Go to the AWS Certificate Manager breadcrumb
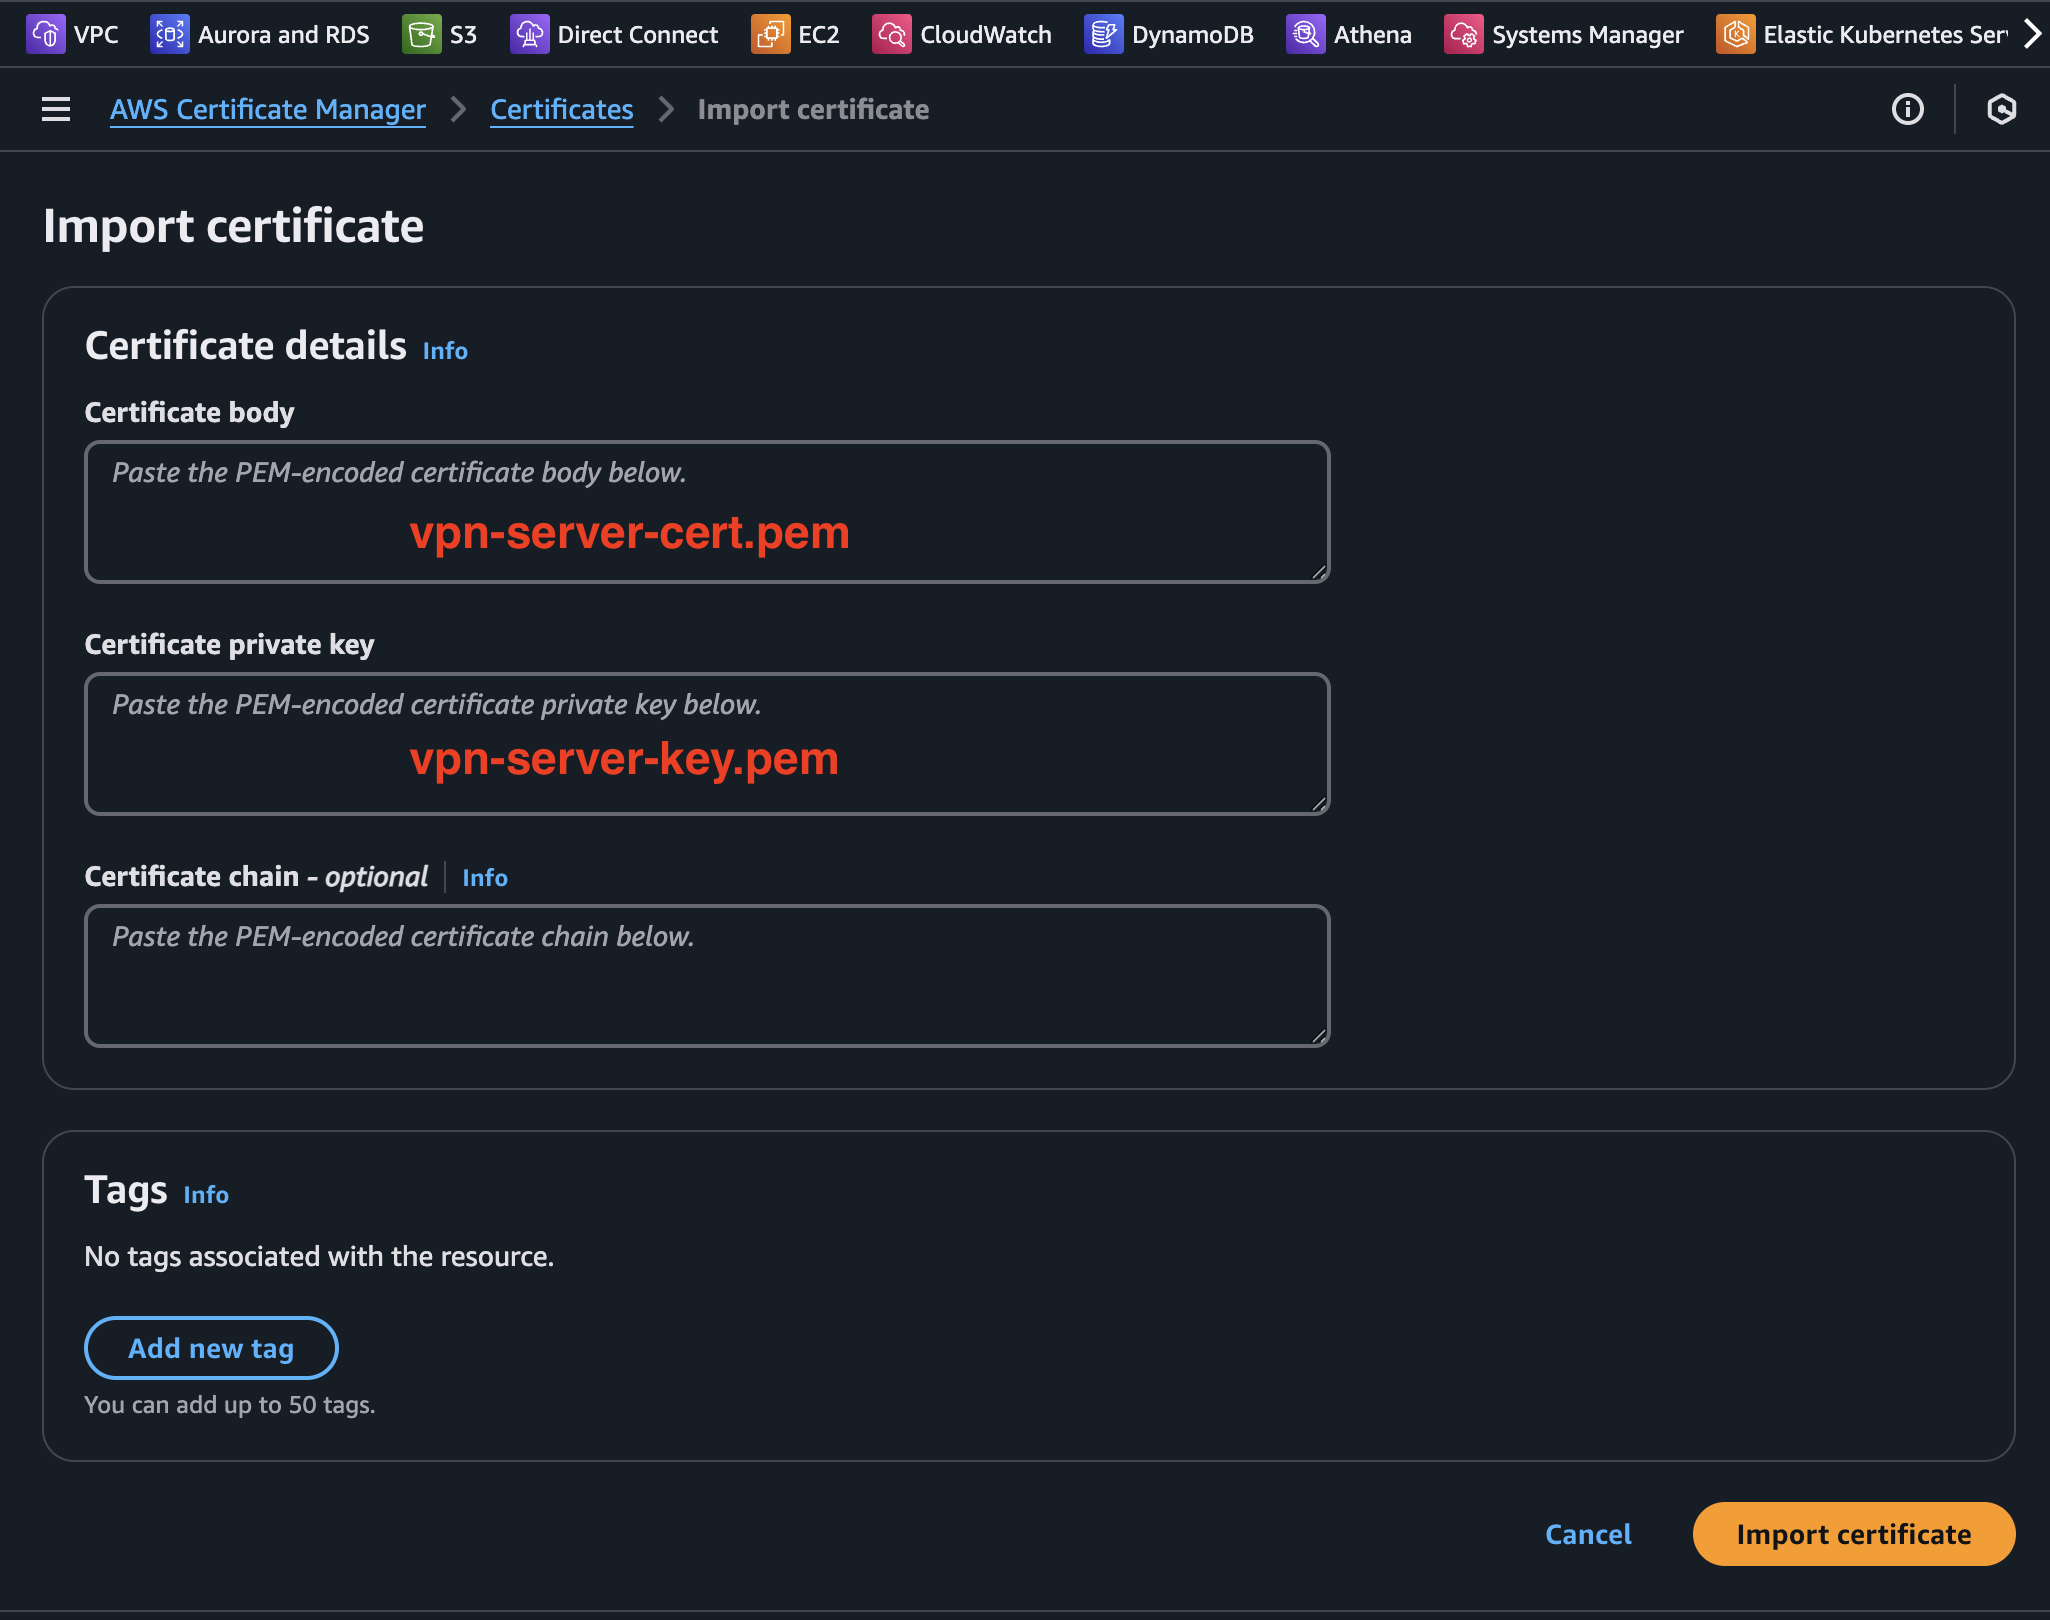2050x1620 pixels. pyautogui.click(x=268, y=109)
